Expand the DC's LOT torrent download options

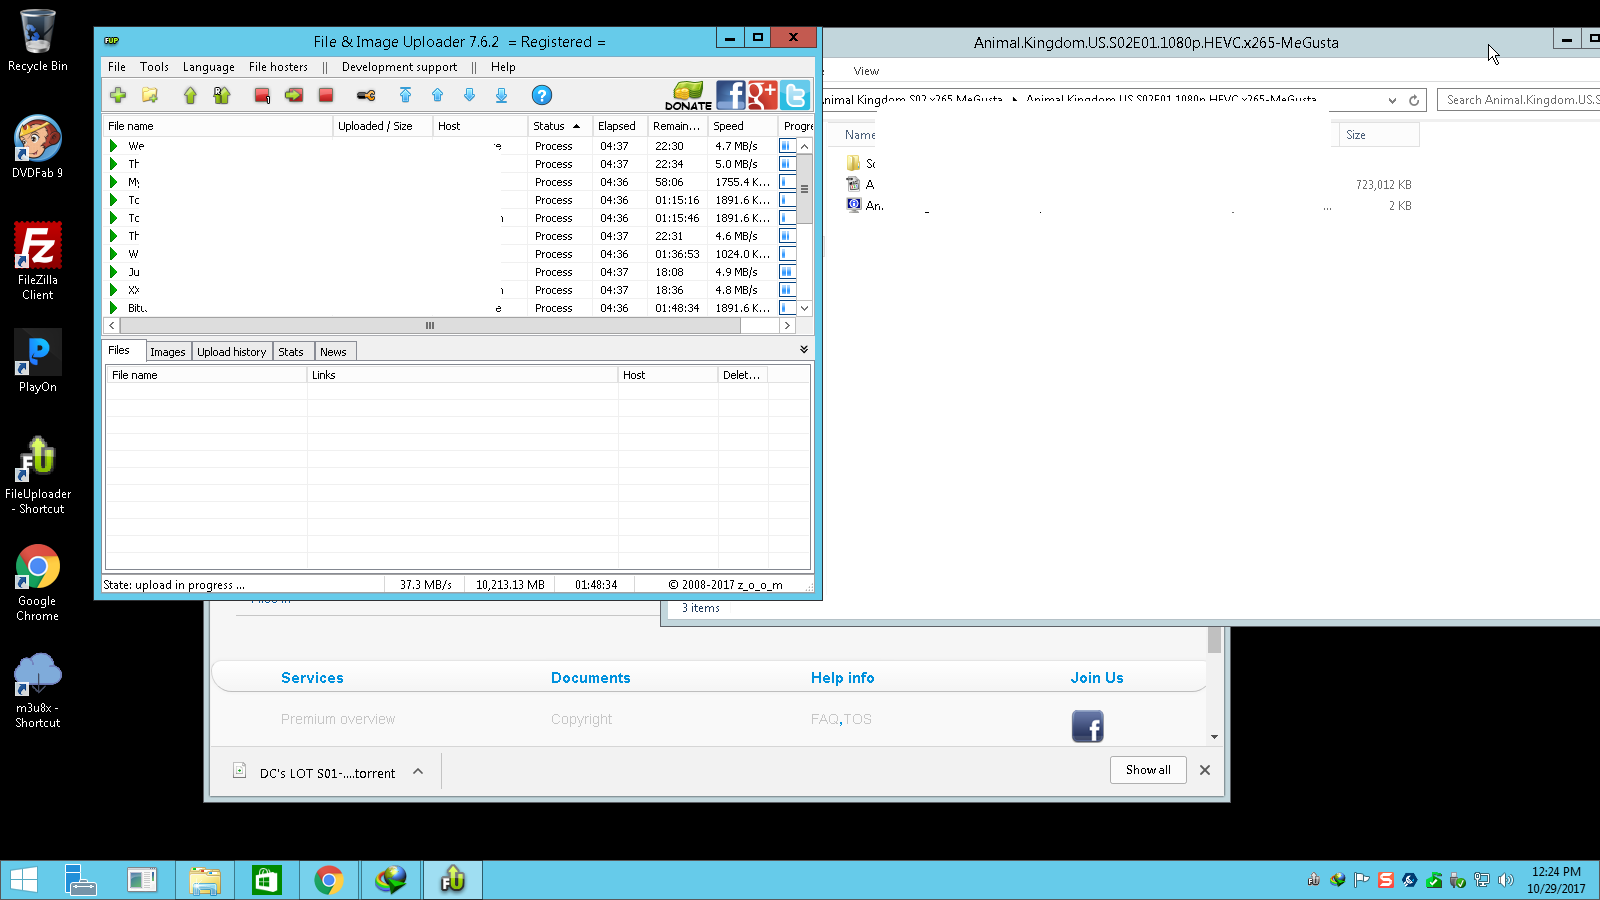(418, 771)
